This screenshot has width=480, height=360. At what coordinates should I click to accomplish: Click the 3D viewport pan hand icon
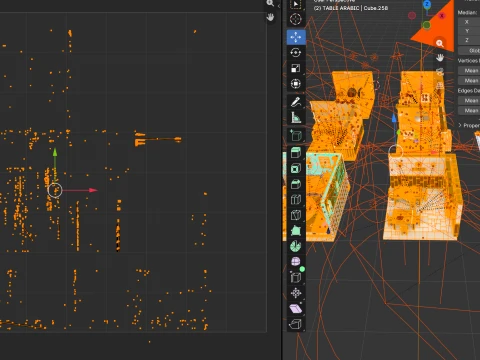(x=440, y=58)
